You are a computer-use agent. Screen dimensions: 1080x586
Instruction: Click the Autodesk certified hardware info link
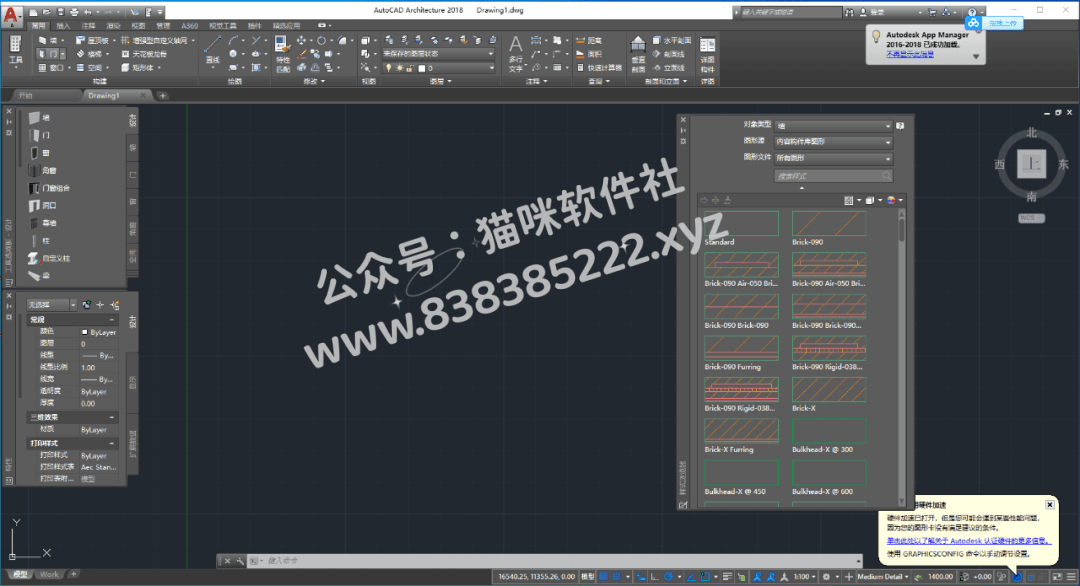pos(968,541)
